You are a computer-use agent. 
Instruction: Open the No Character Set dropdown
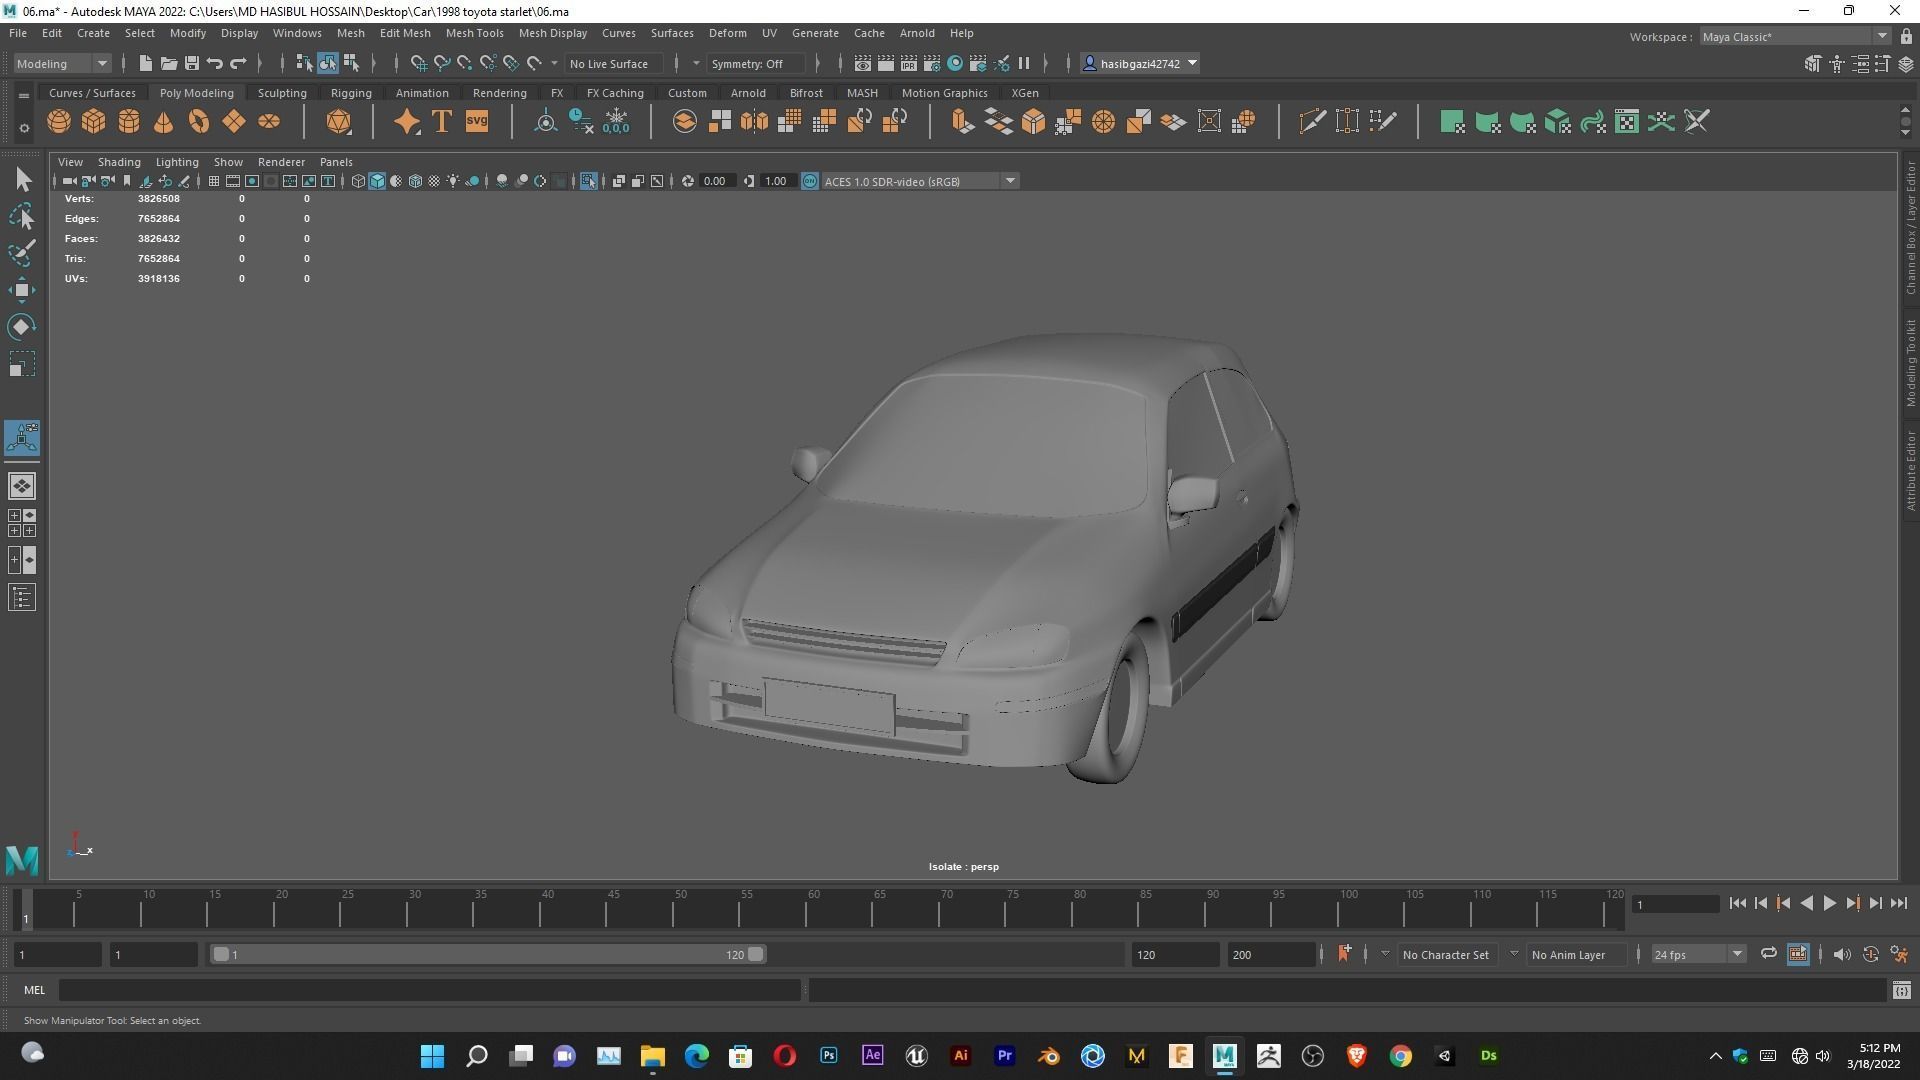1446,954
